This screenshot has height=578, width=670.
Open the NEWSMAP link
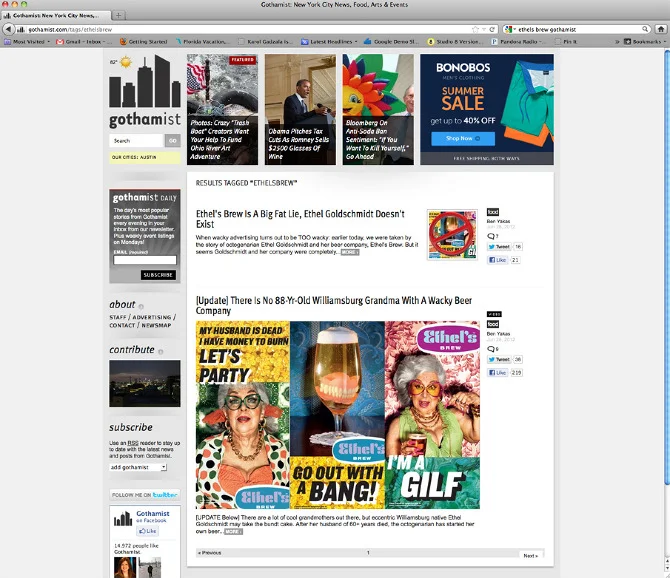pos(156,325)
